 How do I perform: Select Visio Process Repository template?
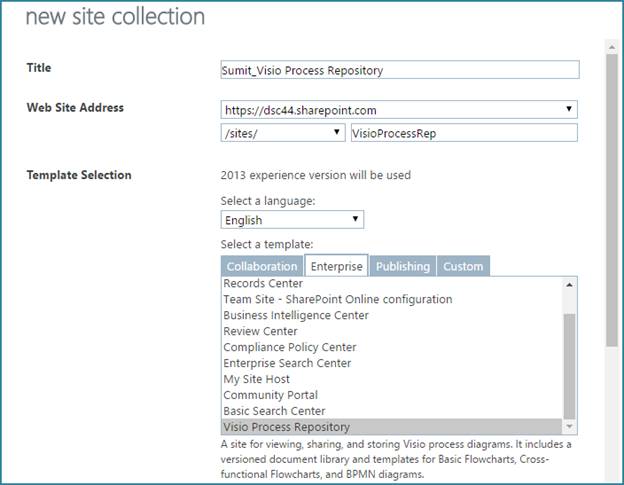point(287,427)
